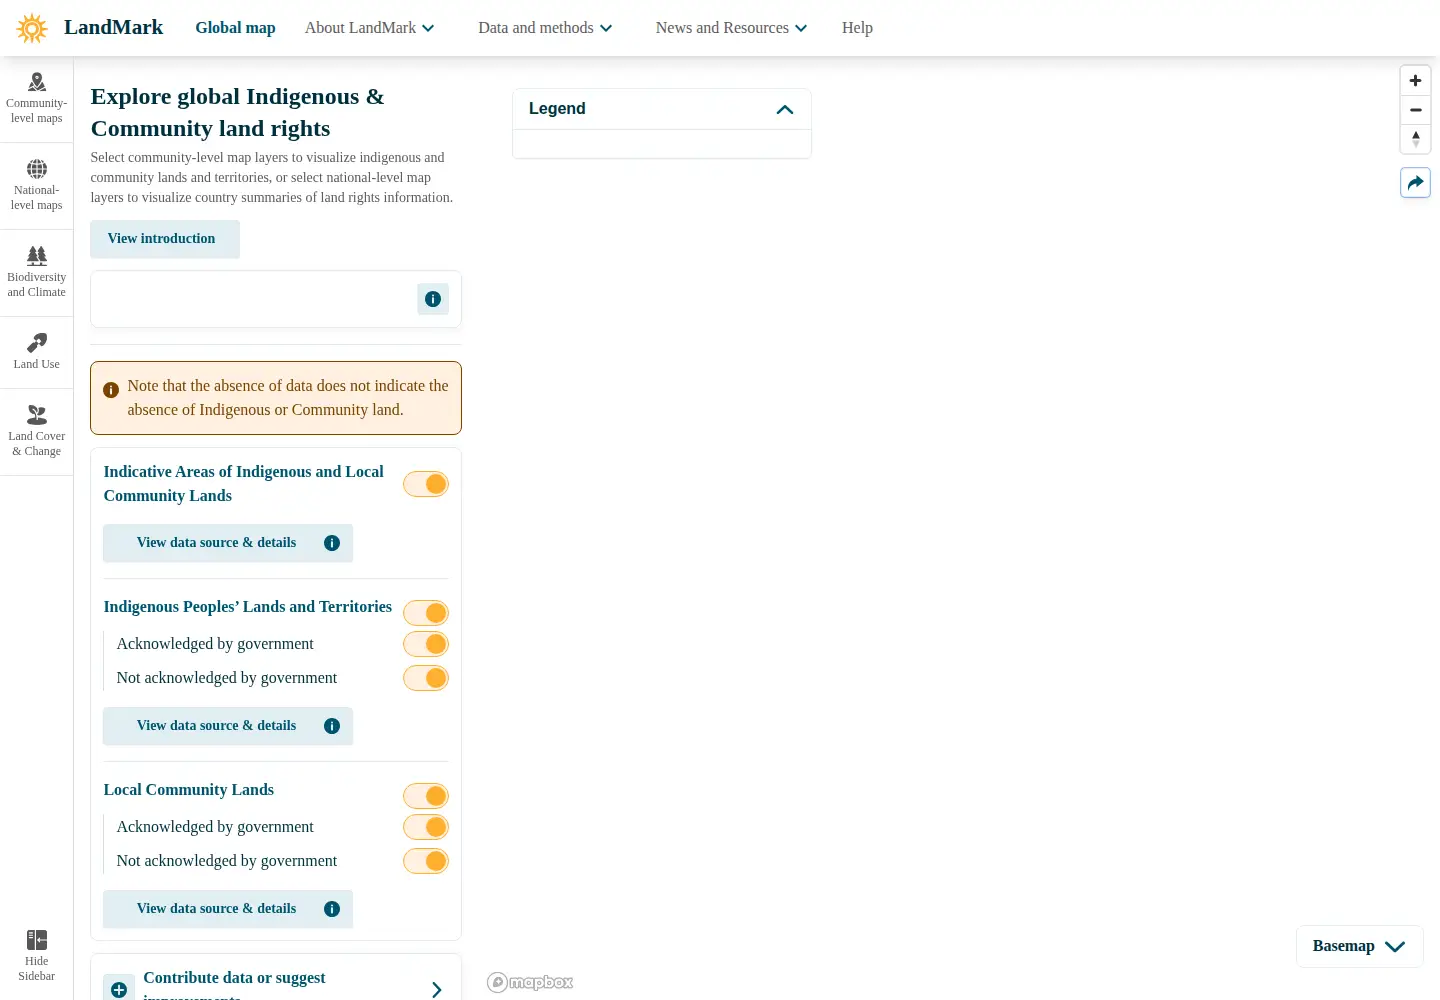Click the LandMark brand name text
This screenshot has height=1000, width=1440.
coord(114,27)
